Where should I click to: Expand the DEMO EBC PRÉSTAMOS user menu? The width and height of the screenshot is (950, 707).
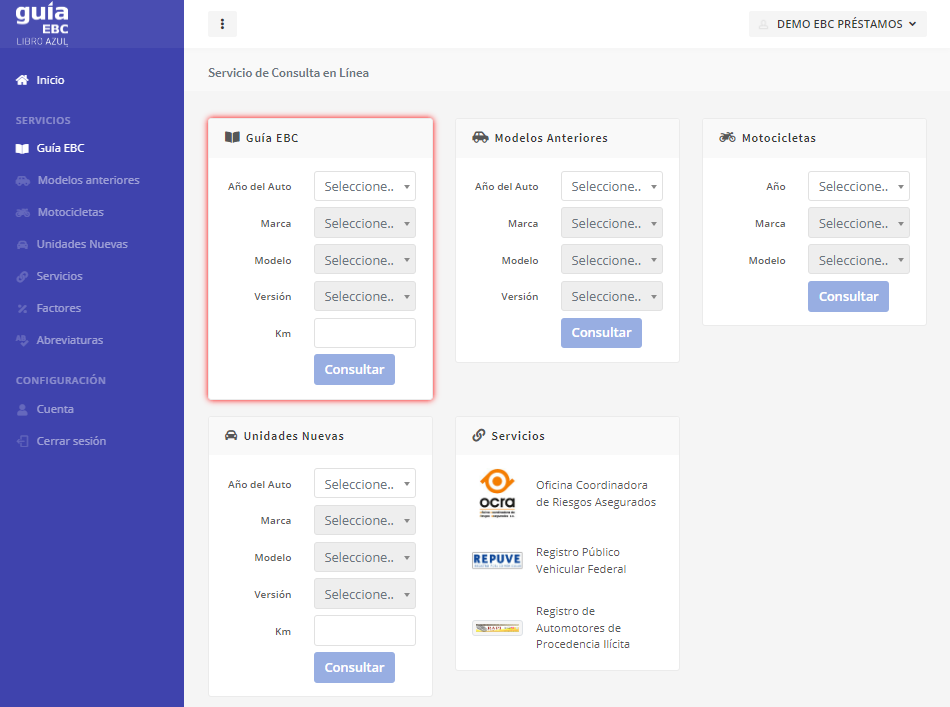(837, 24)
